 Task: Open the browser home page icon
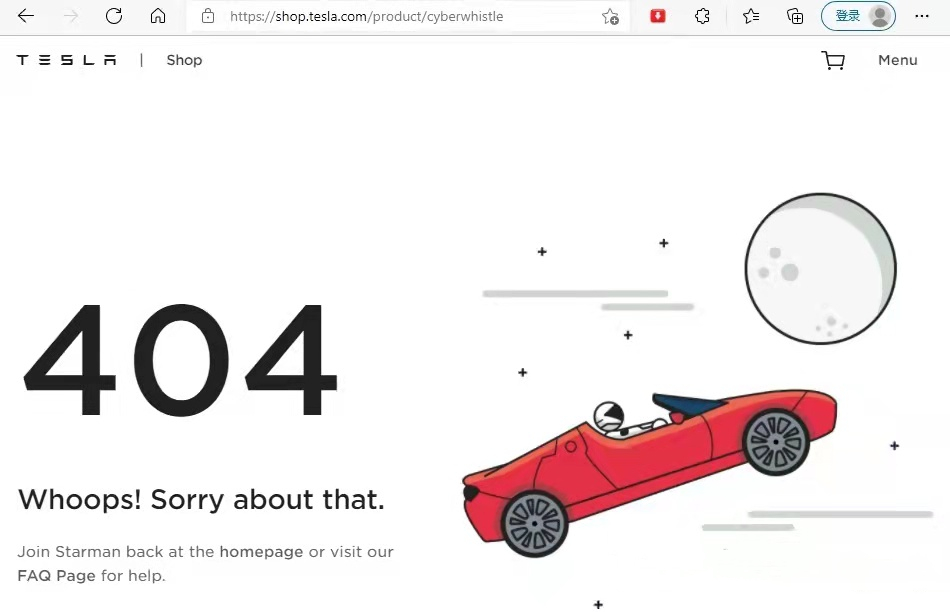[158, 16]
